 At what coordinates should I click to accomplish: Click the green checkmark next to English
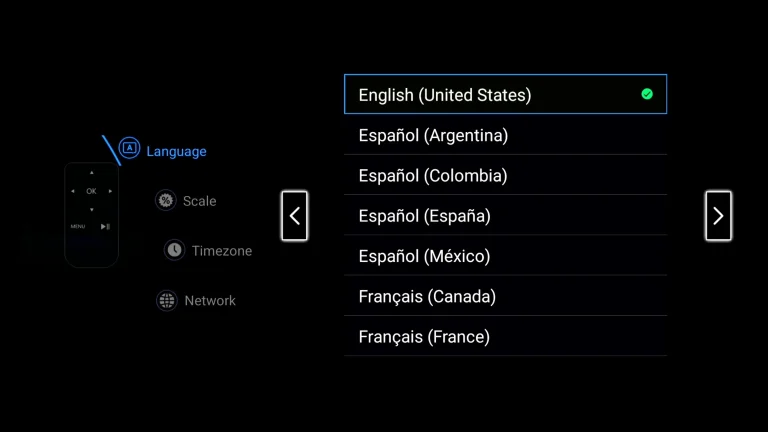point(647,94)
